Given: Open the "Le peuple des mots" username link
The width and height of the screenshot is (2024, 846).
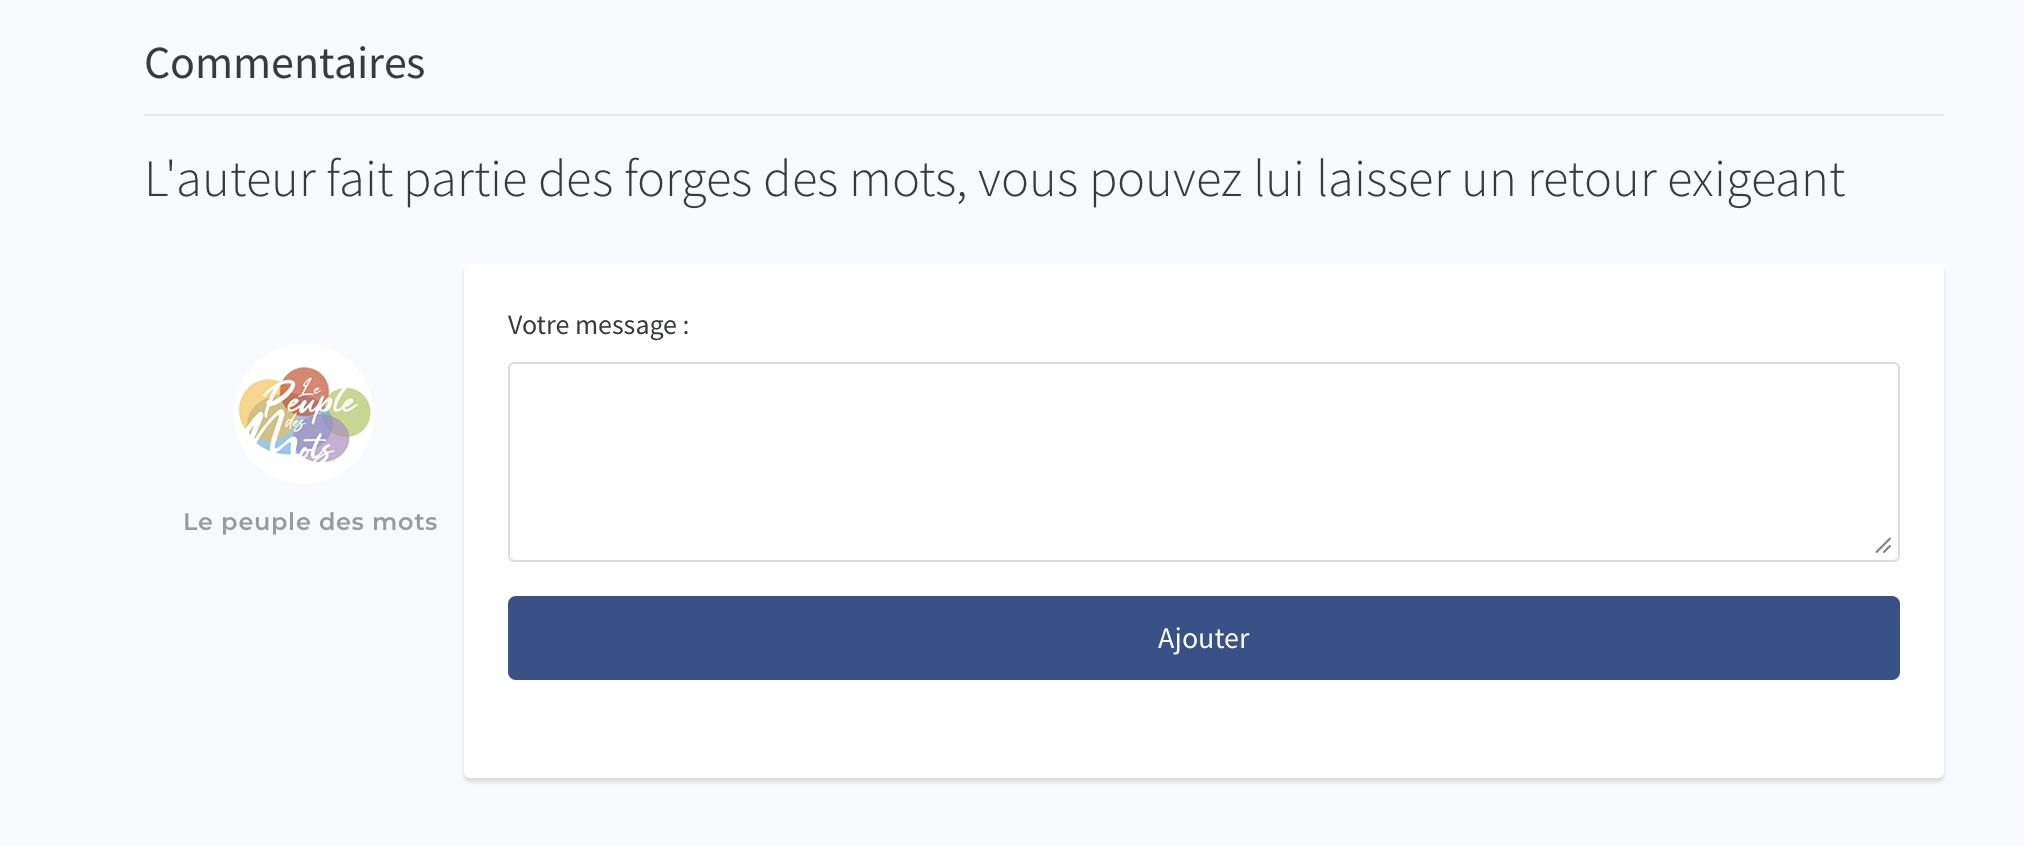Looking at the screenshot, I should tap(310, 522).
